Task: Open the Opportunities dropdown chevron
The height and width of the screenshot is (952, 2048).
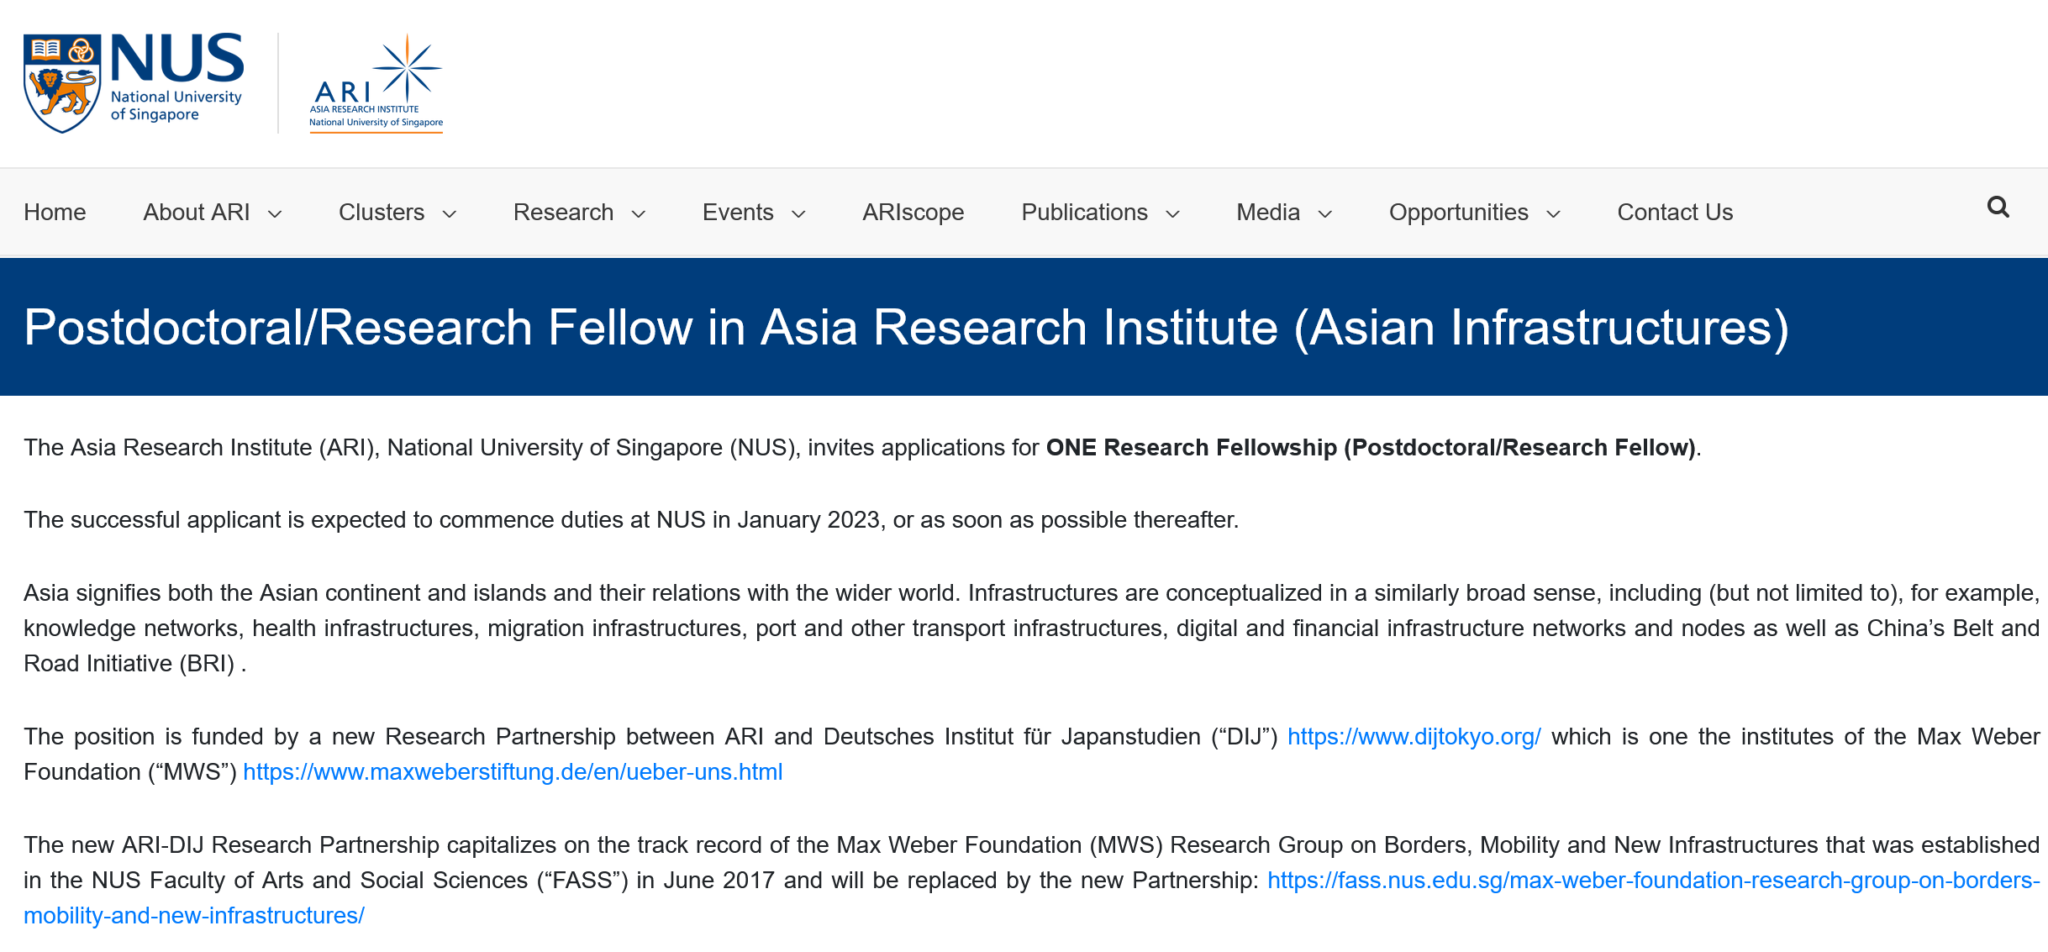Action: [x=1553, y=214]
